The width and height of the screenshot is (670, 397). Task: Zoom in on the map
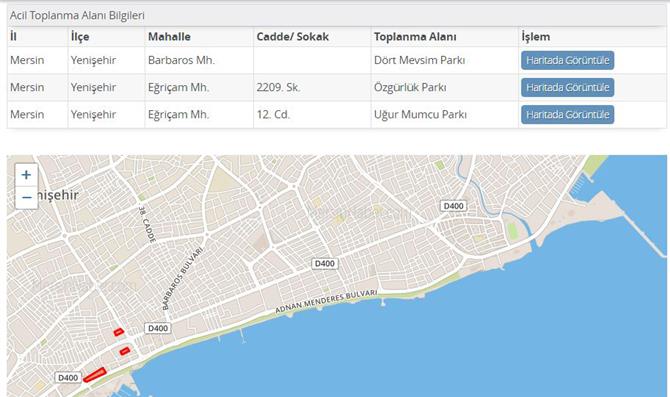pos(26,175)
